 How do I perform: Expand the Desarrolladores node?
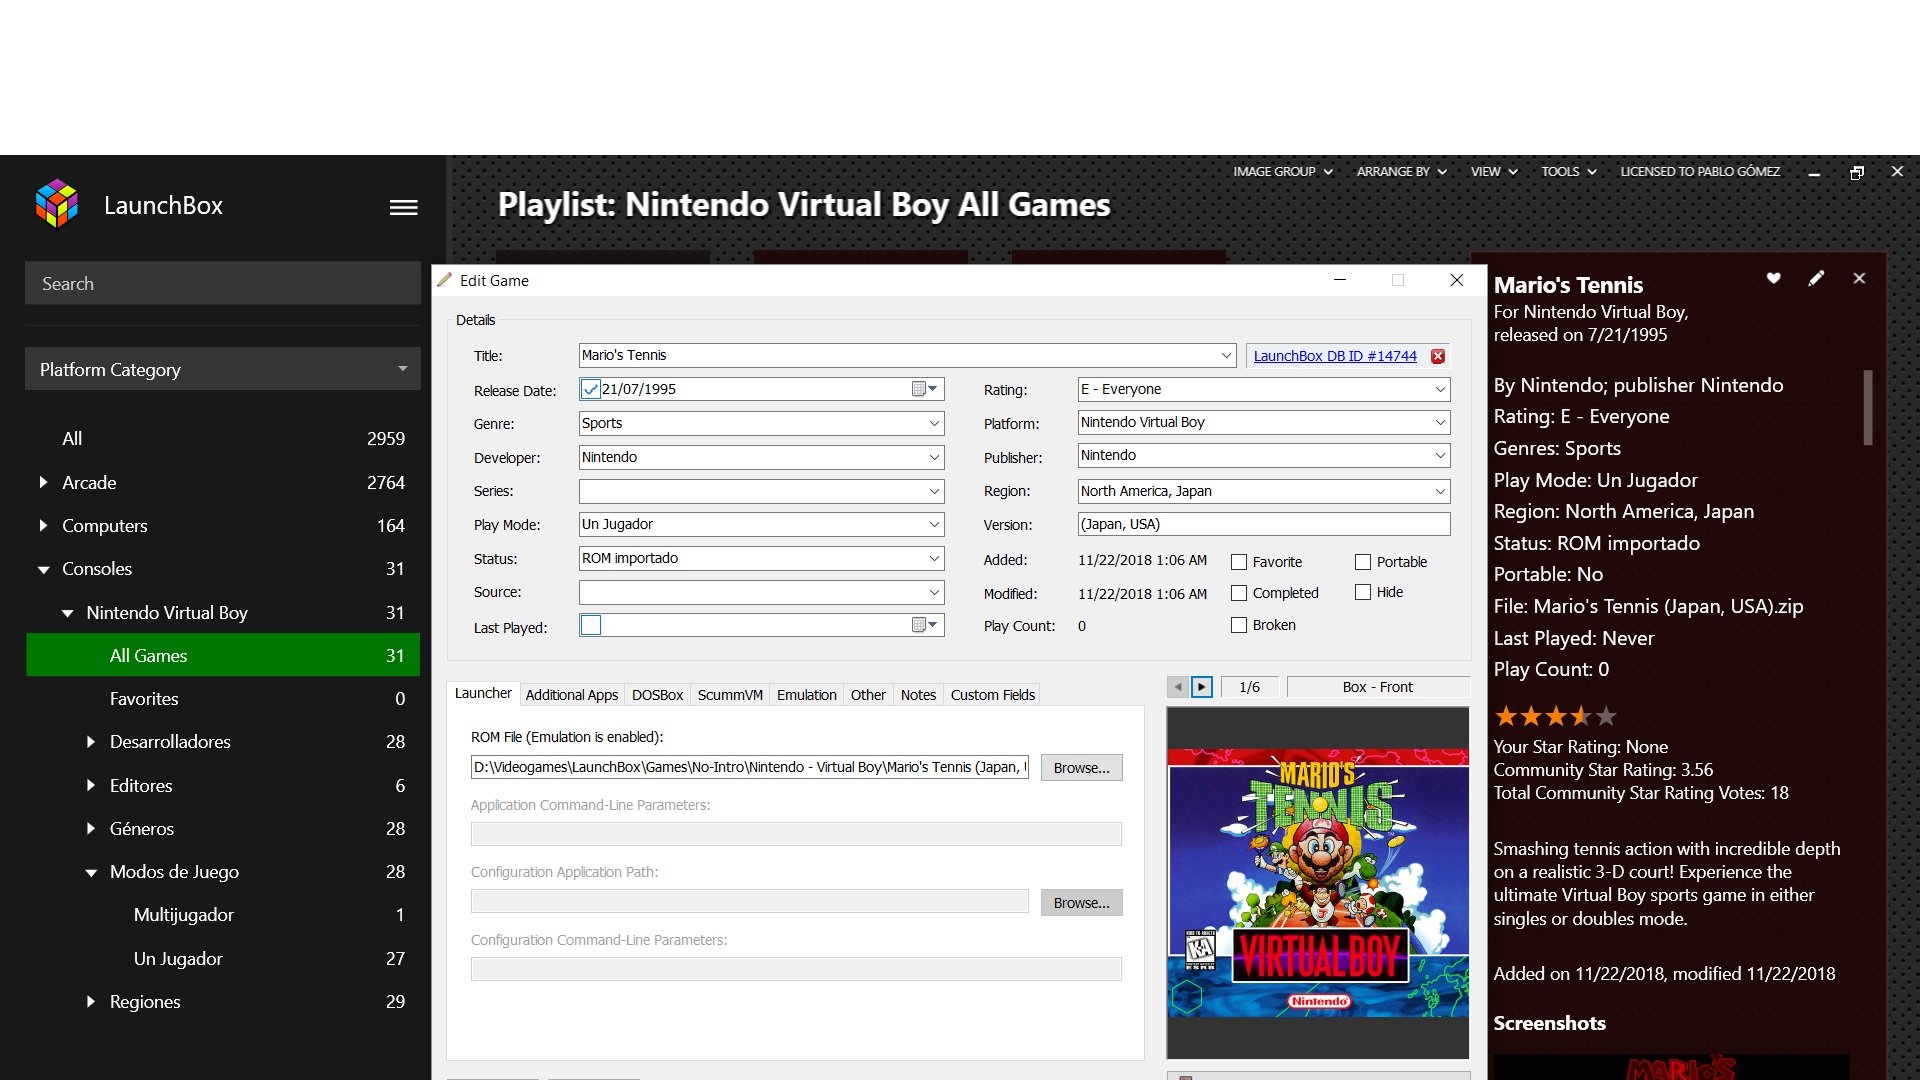91,741
